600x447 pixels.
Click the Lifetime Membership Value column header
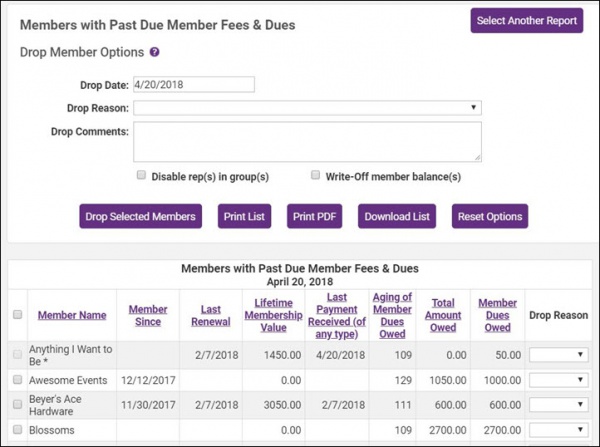[273, 315]
